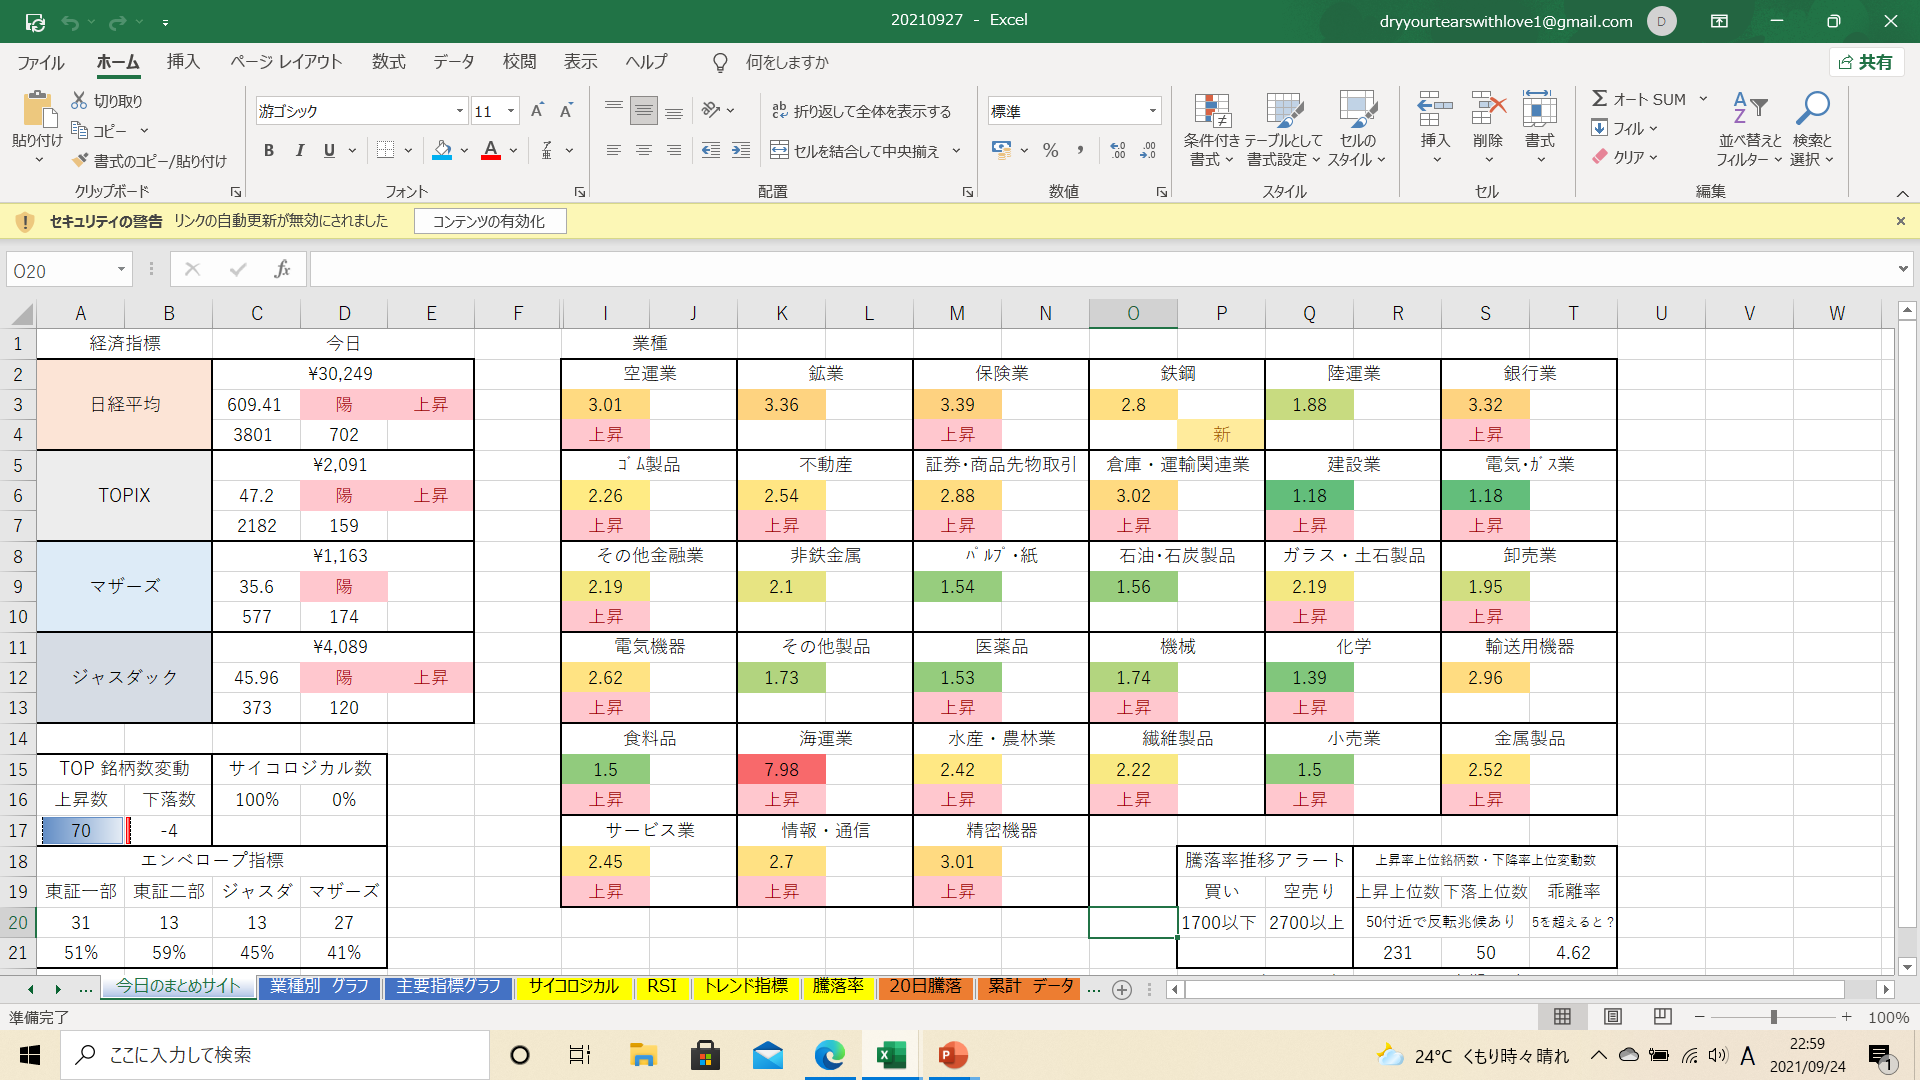Click the Find and Select magnifier icon

coord(1811,107)
